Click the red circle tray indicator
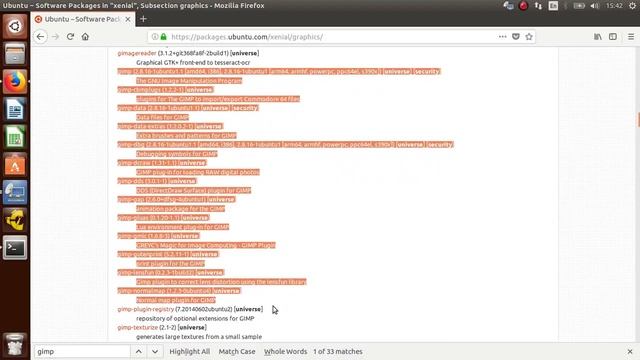640x360 pixels. click(x=523, y=6)
